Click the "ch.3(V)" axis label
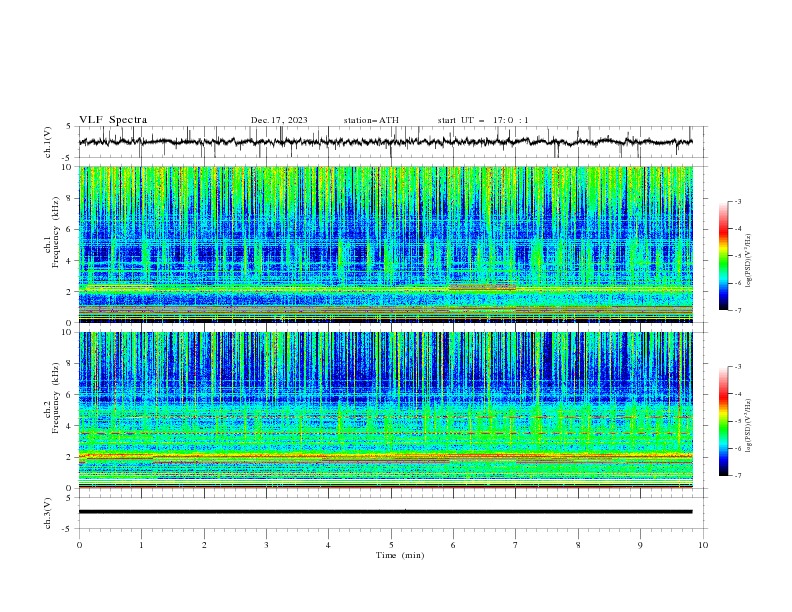 pyautogui.click(x=48, y=513)
